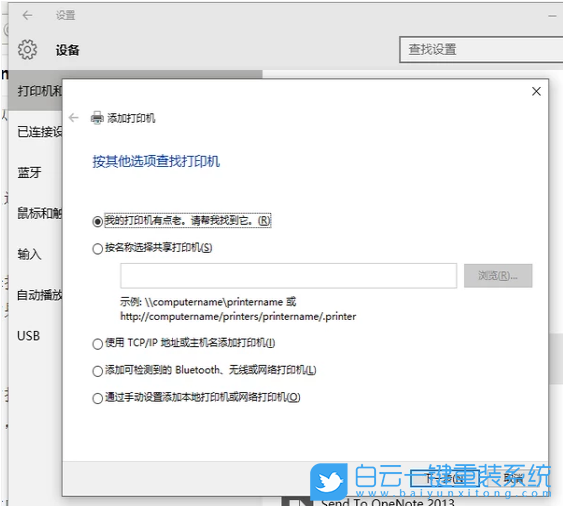Click the 按其他选项查找打印机 heading
The height and width of the screenshot is (506, 563).
pyautogui.click(x=156, y=161)
